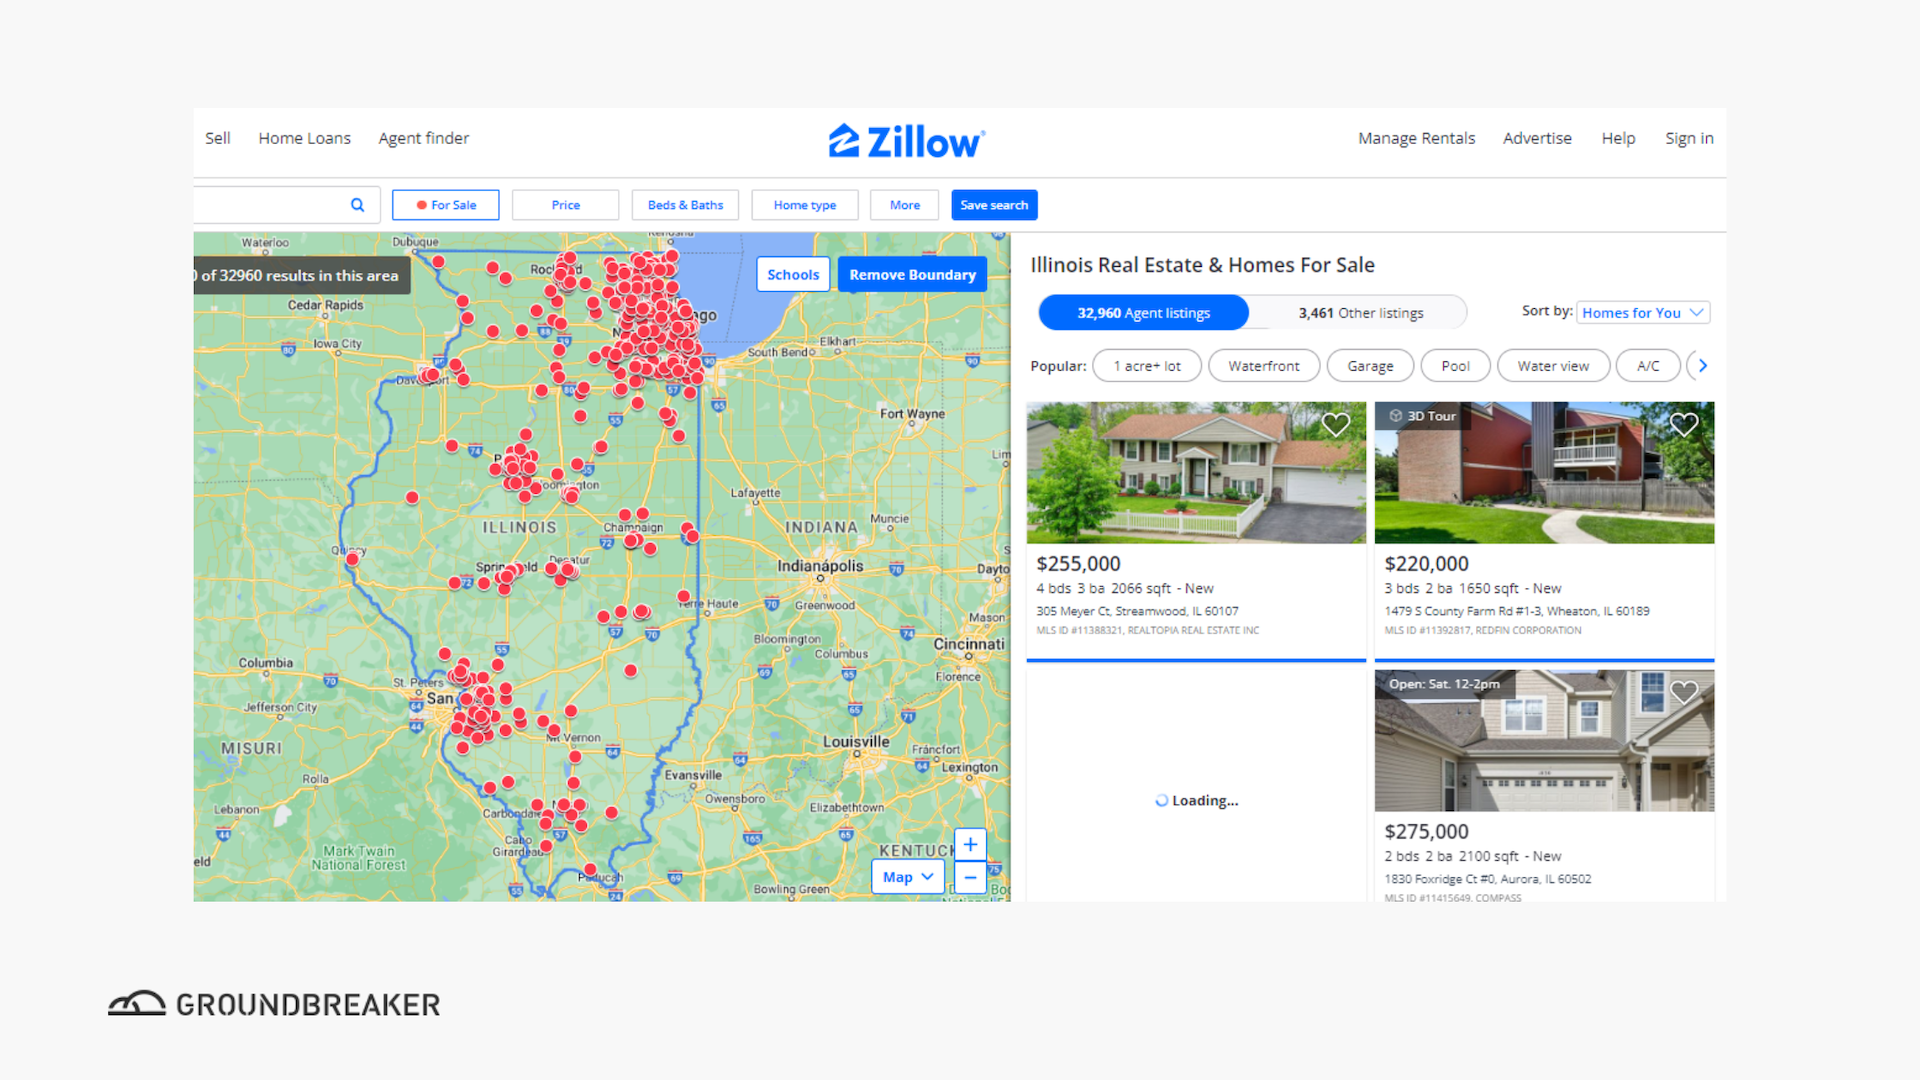
Task: Open the Homes for You sort dropdown
Action: point(1643,313)
